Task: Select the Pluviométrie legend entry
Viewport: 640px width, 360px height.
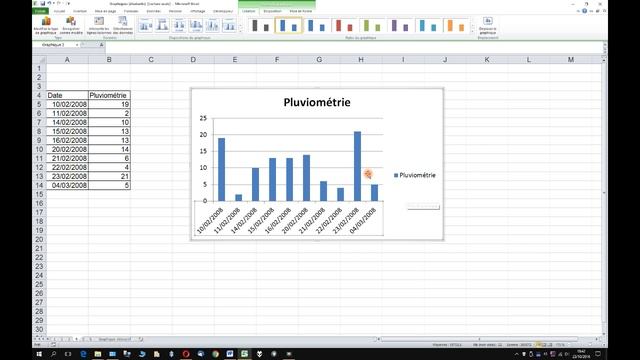Action: coord(415,175)
